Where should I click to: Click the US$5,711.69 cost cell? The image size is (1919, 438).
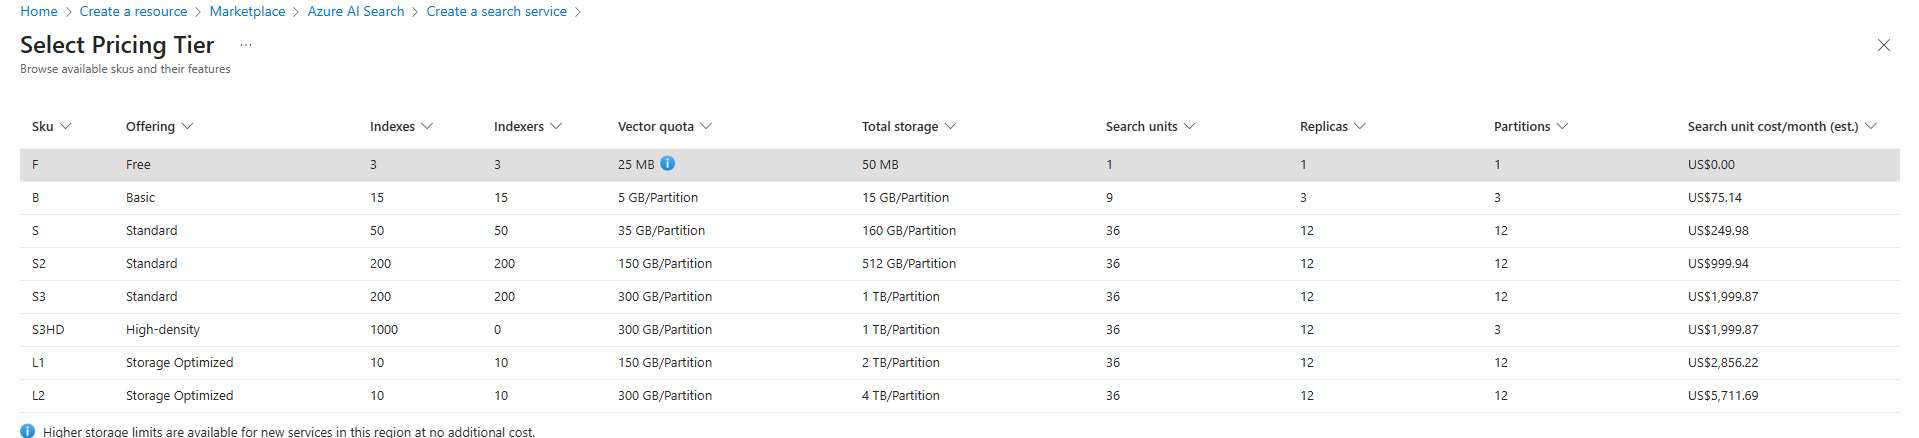1723,396
